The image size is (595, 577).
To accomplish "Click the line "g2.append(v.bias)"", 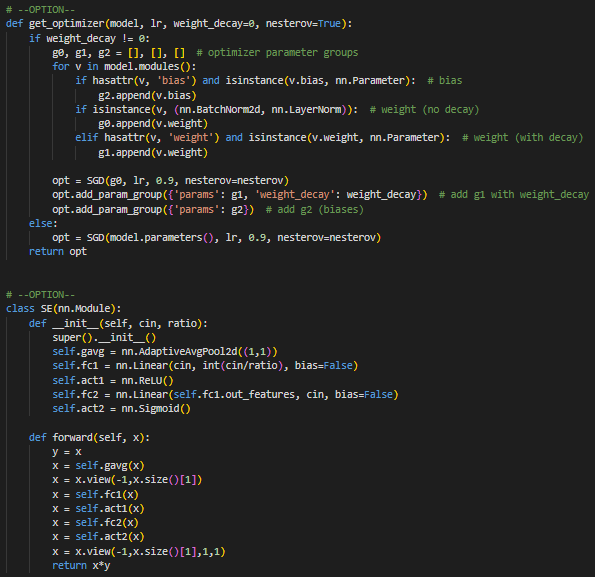I will 147,95.
